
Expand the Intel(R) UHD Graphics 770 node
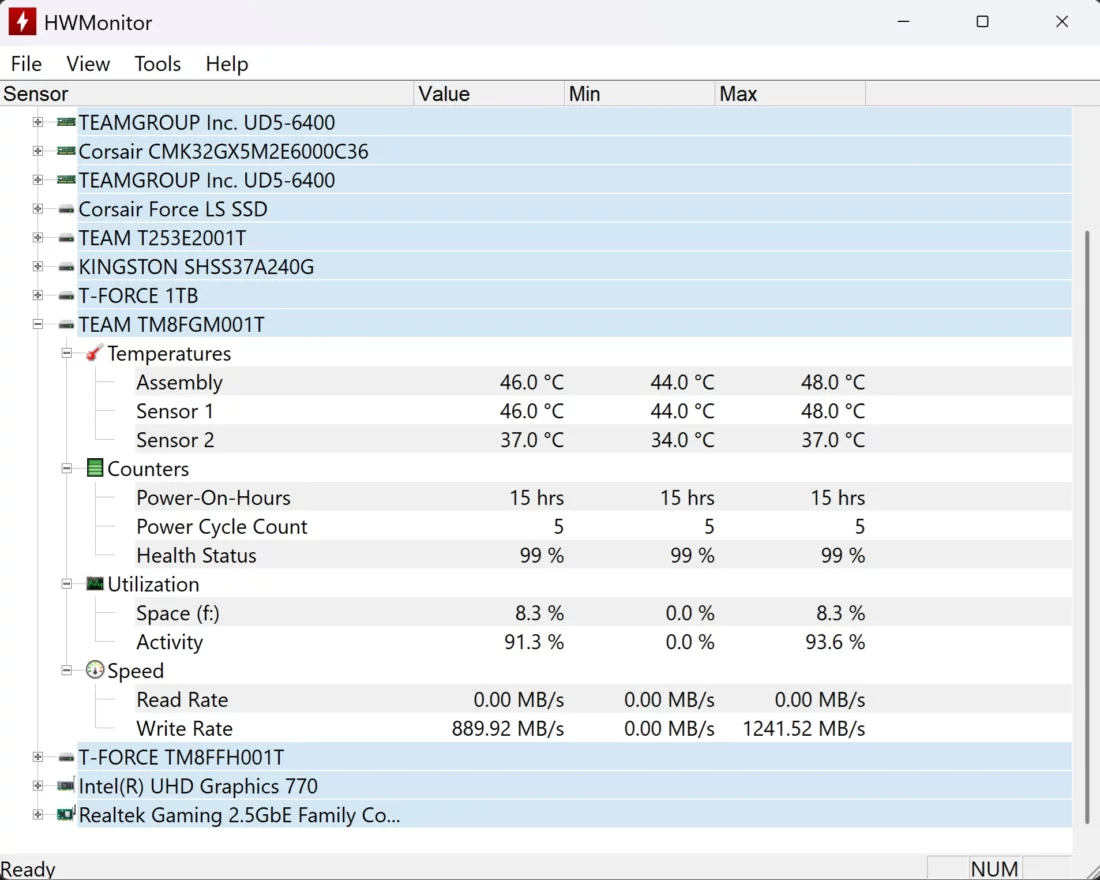point(38,786)
